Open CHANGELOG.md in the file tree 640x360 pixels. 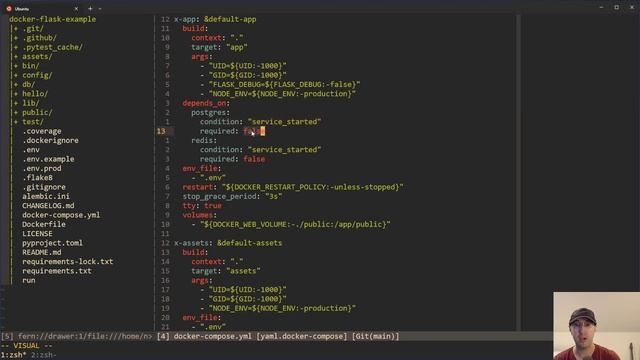[48, 206]
